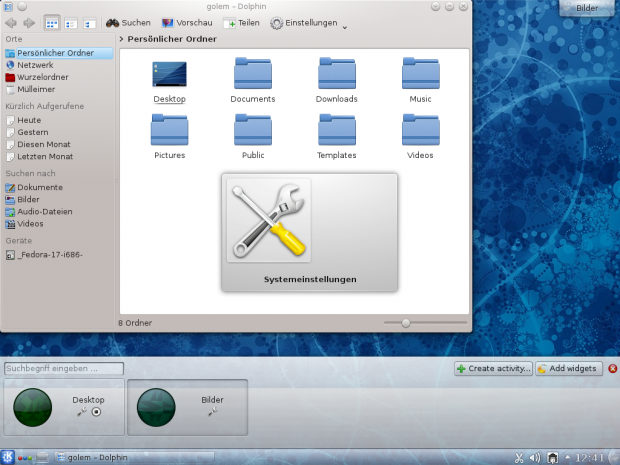Open Mülleimer in the sidebar
The image size is (620, 465).
tap(35, 89)
